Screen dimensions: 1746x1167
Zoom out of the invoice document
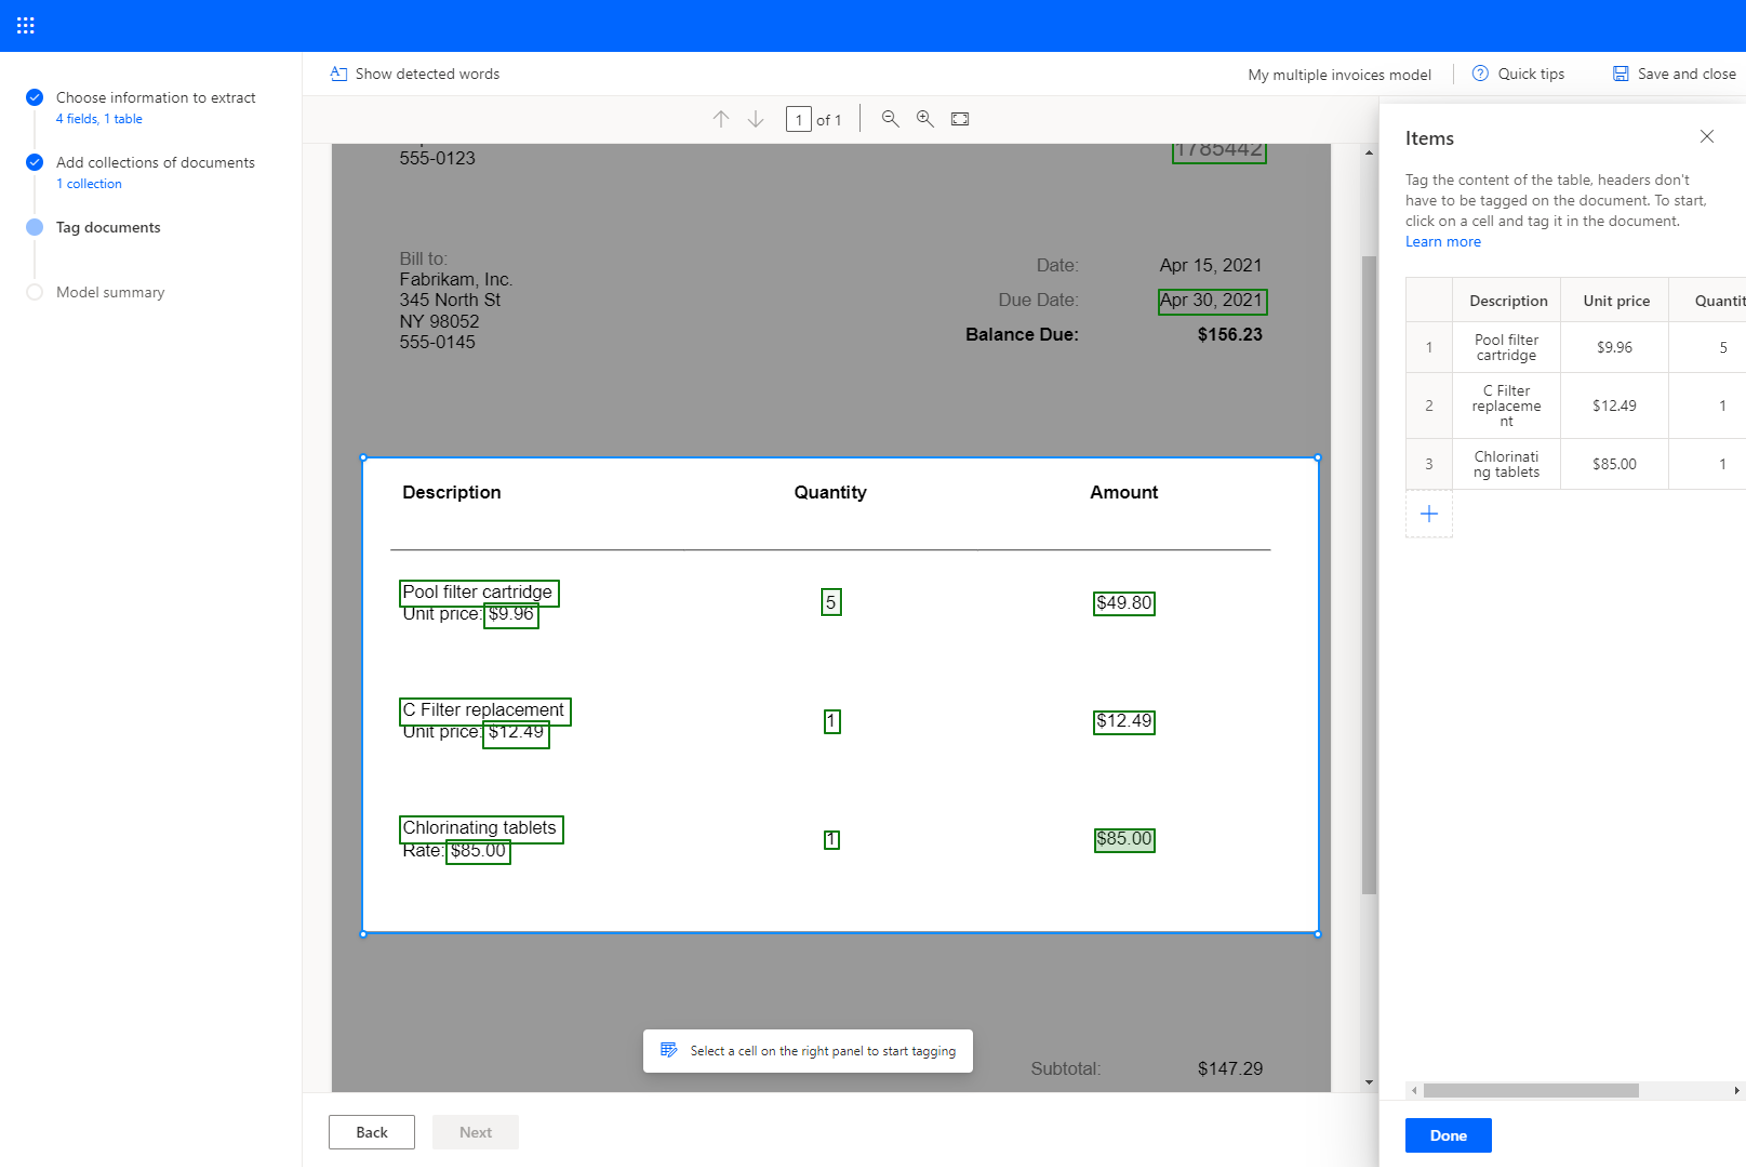click(x=889, y=118)
